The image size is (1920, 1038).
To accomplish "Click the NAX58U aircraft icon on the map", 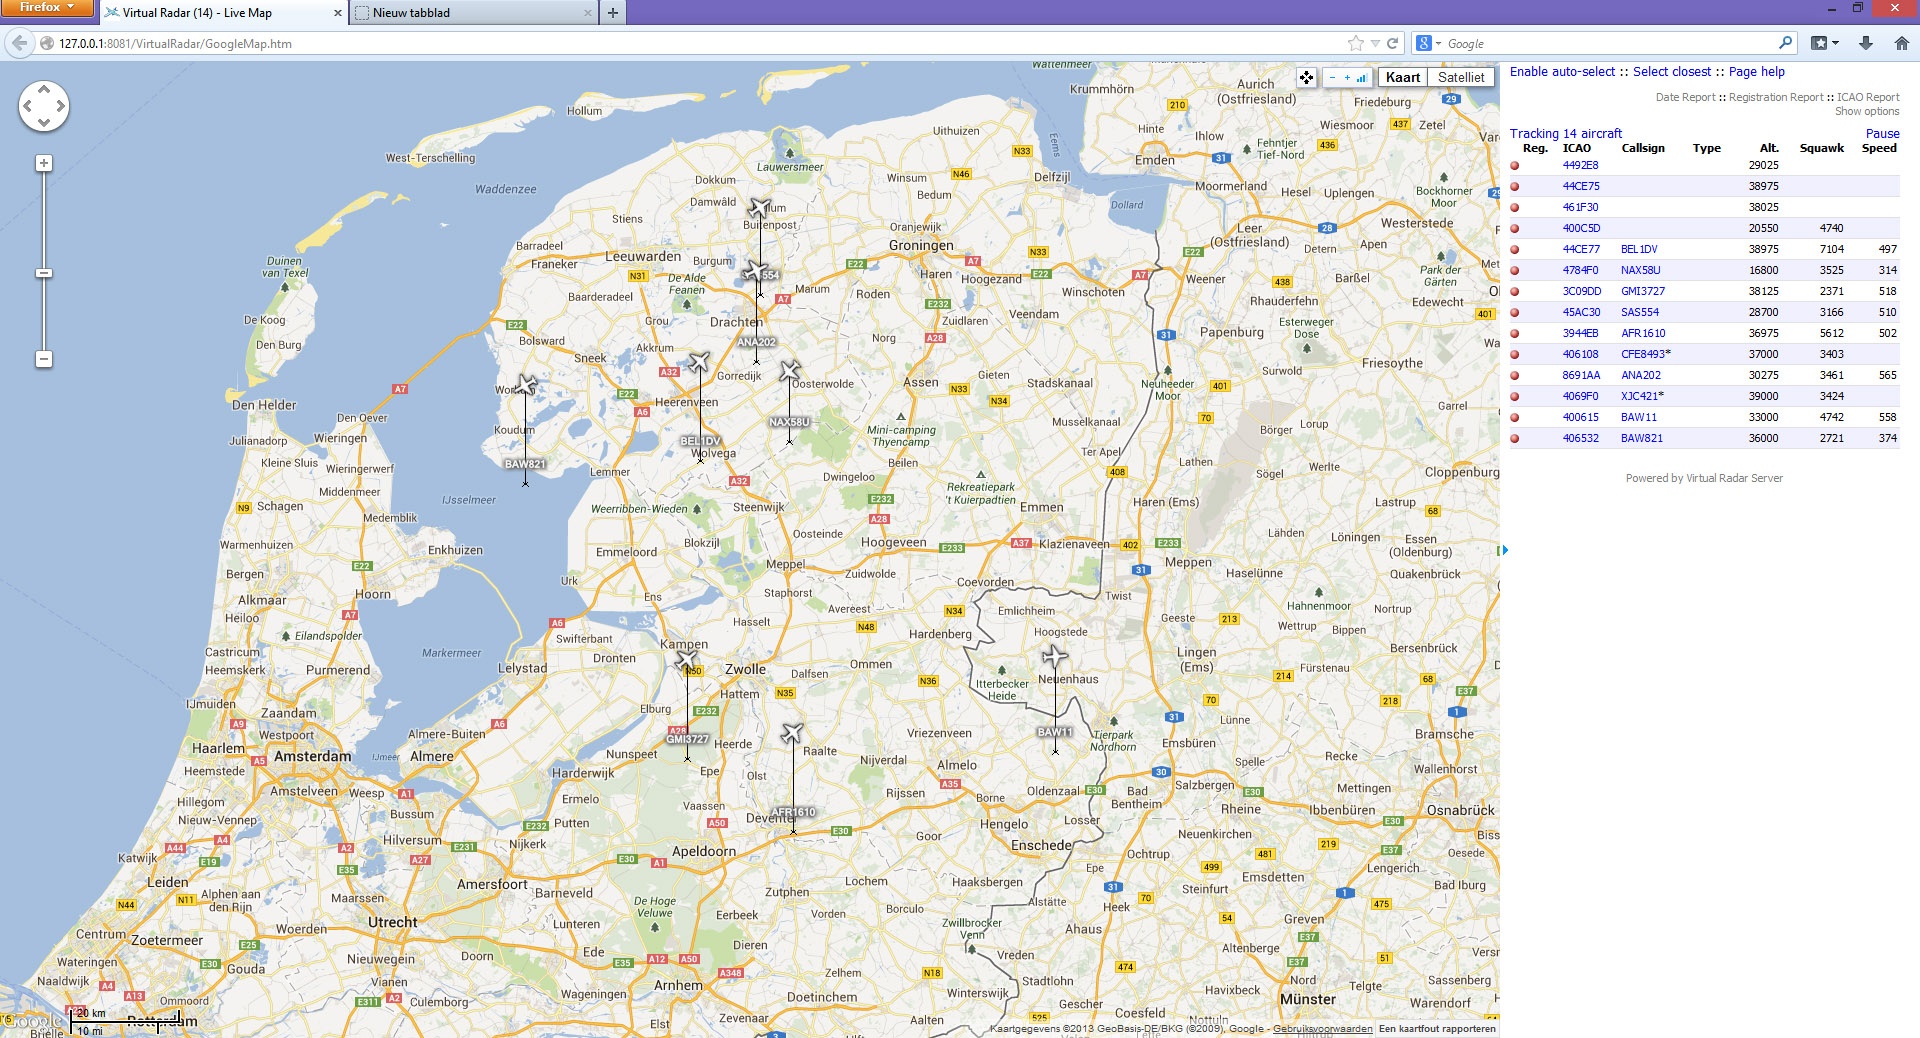I will coord(790,372).
